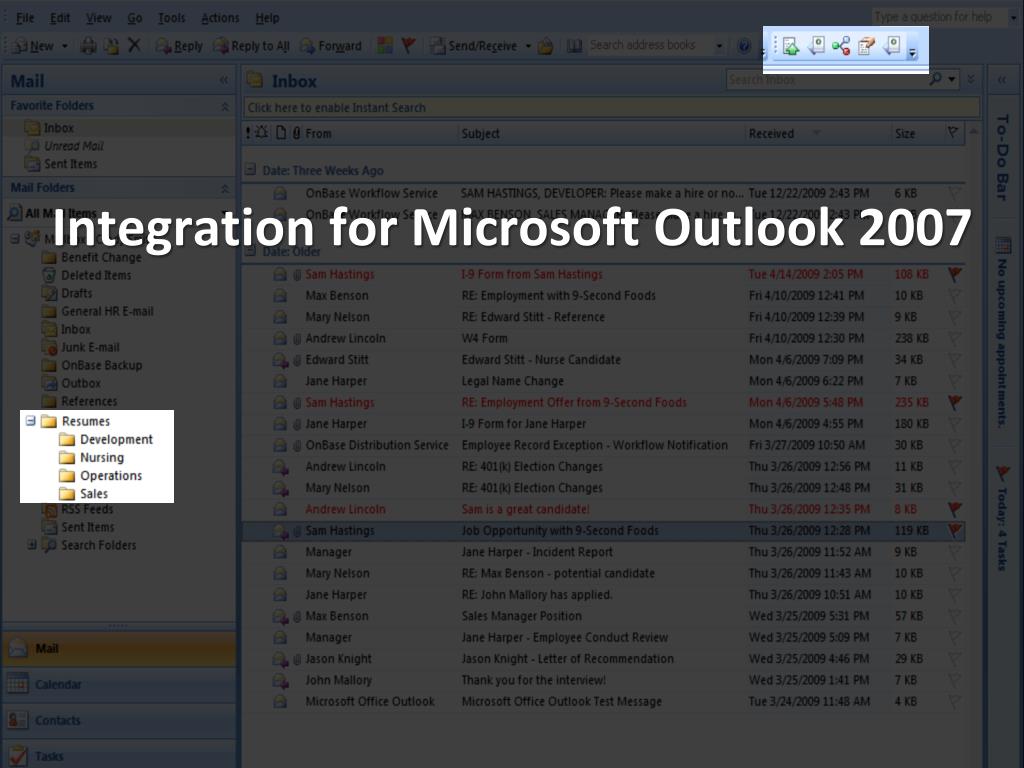
Task: Open the Go menu
Action: point(135,18)
